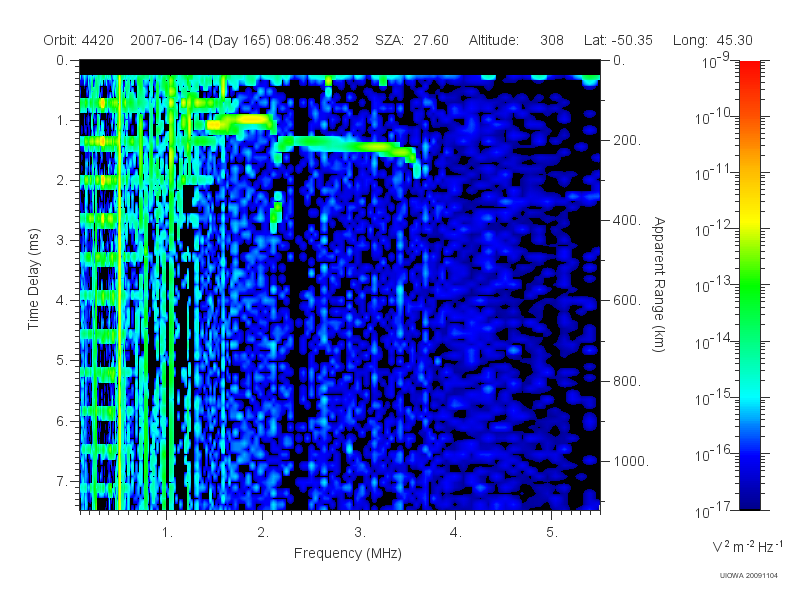The width and height of the screenshot is (800, 600).
Task: Click the 10⁻¹⁰ color scale label
Action: 715,116
